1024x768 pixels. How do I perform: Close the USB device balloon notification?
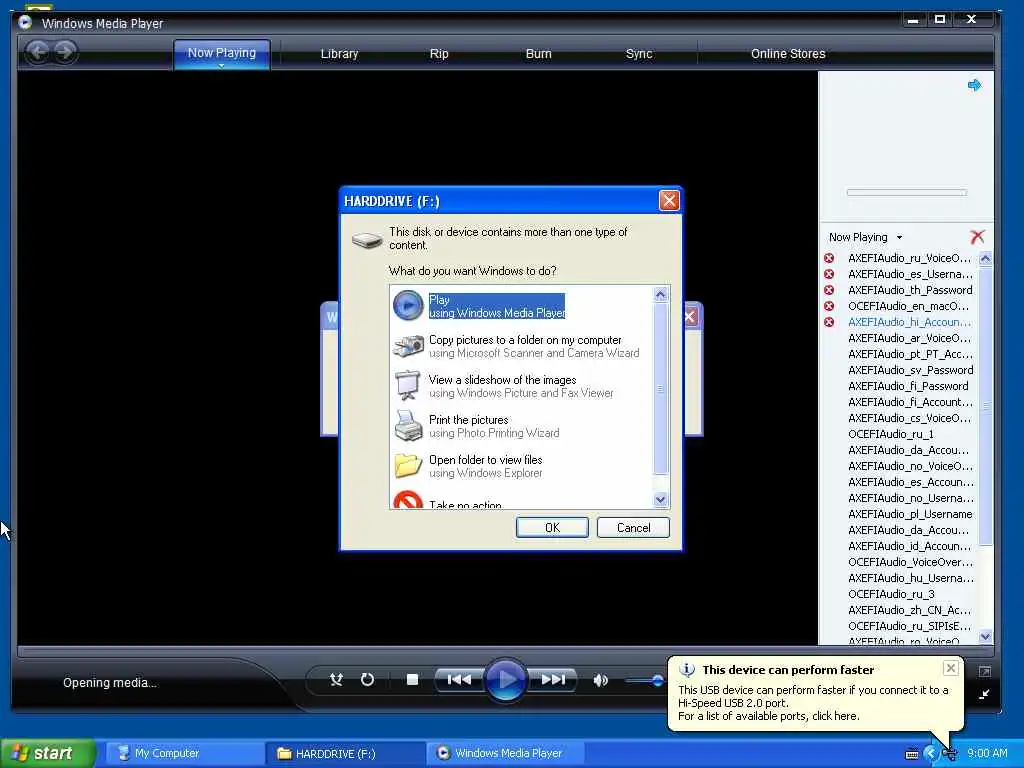(951, 668)
